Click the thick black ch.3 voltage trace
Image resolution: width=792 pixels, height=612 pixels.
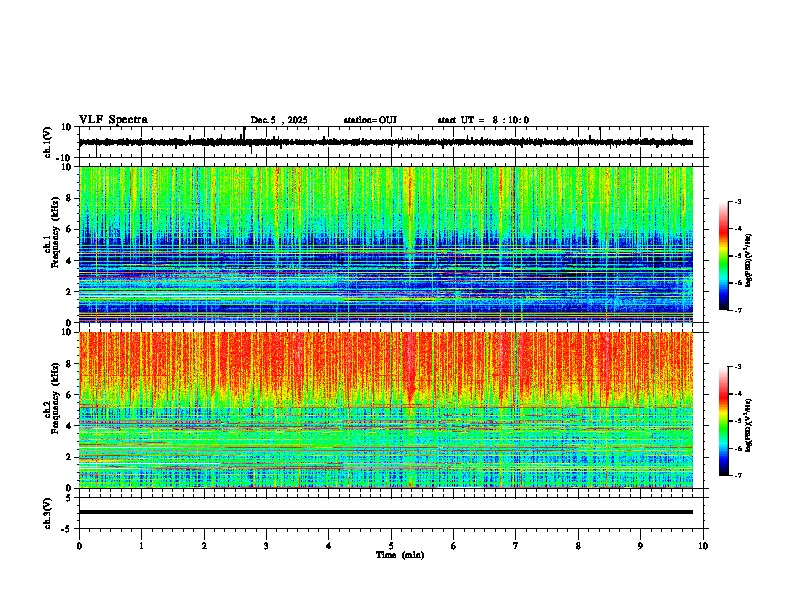tap(386, 512)
